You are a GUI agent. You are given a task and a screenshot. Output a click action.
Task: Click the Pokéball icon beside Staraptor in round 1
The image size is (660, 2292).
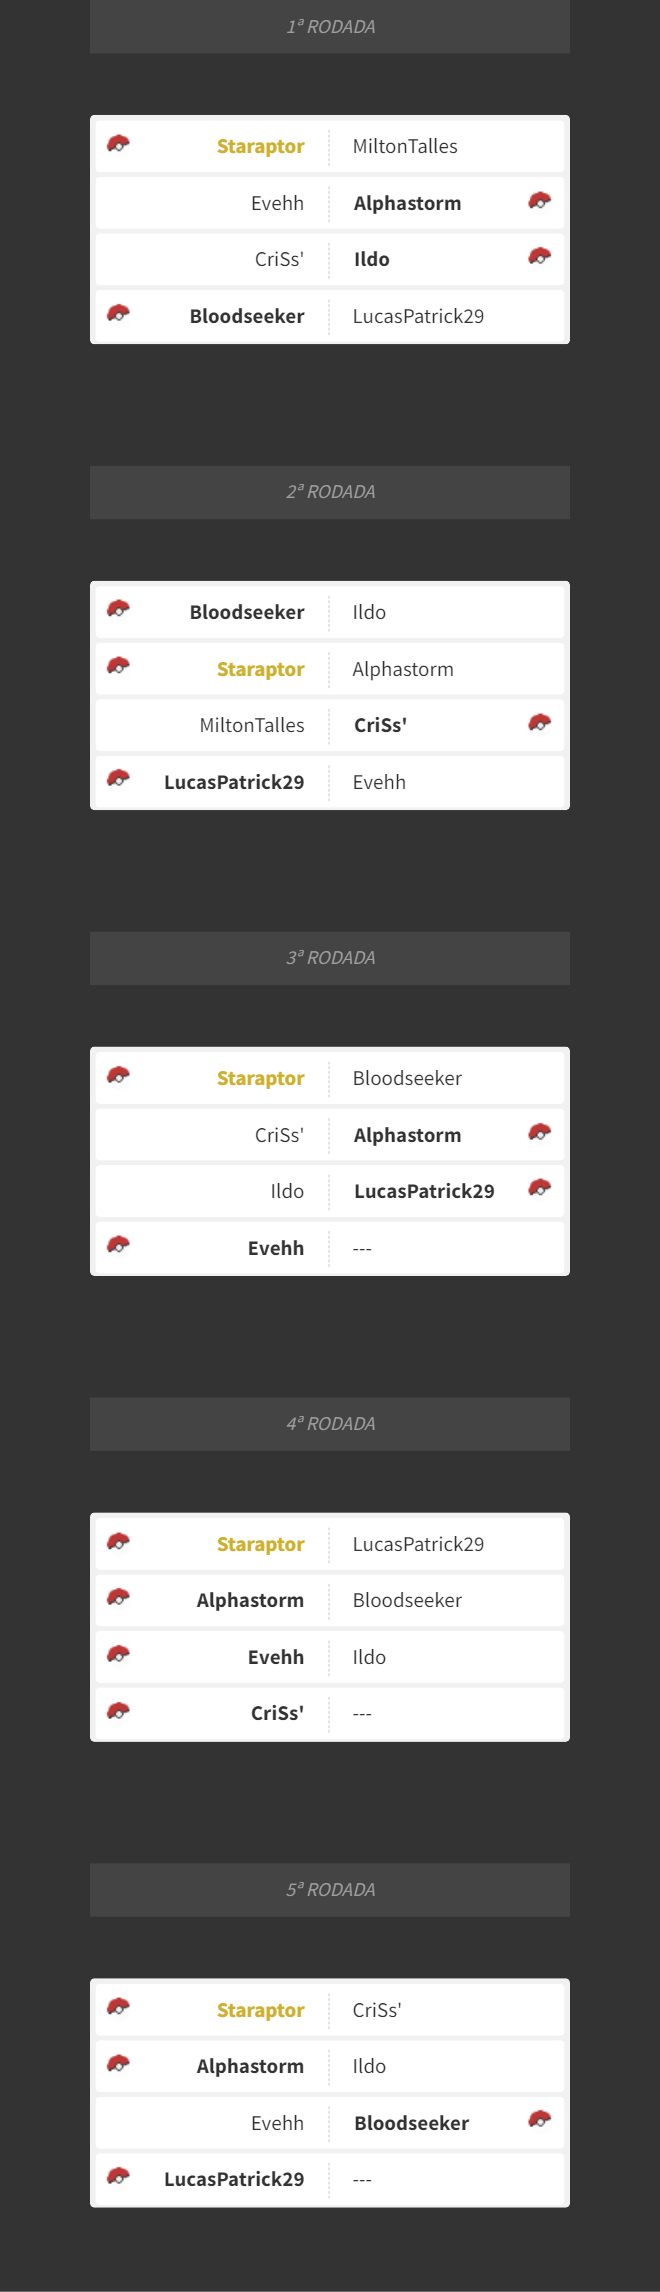pyautogui.click(x=118, y=143)
